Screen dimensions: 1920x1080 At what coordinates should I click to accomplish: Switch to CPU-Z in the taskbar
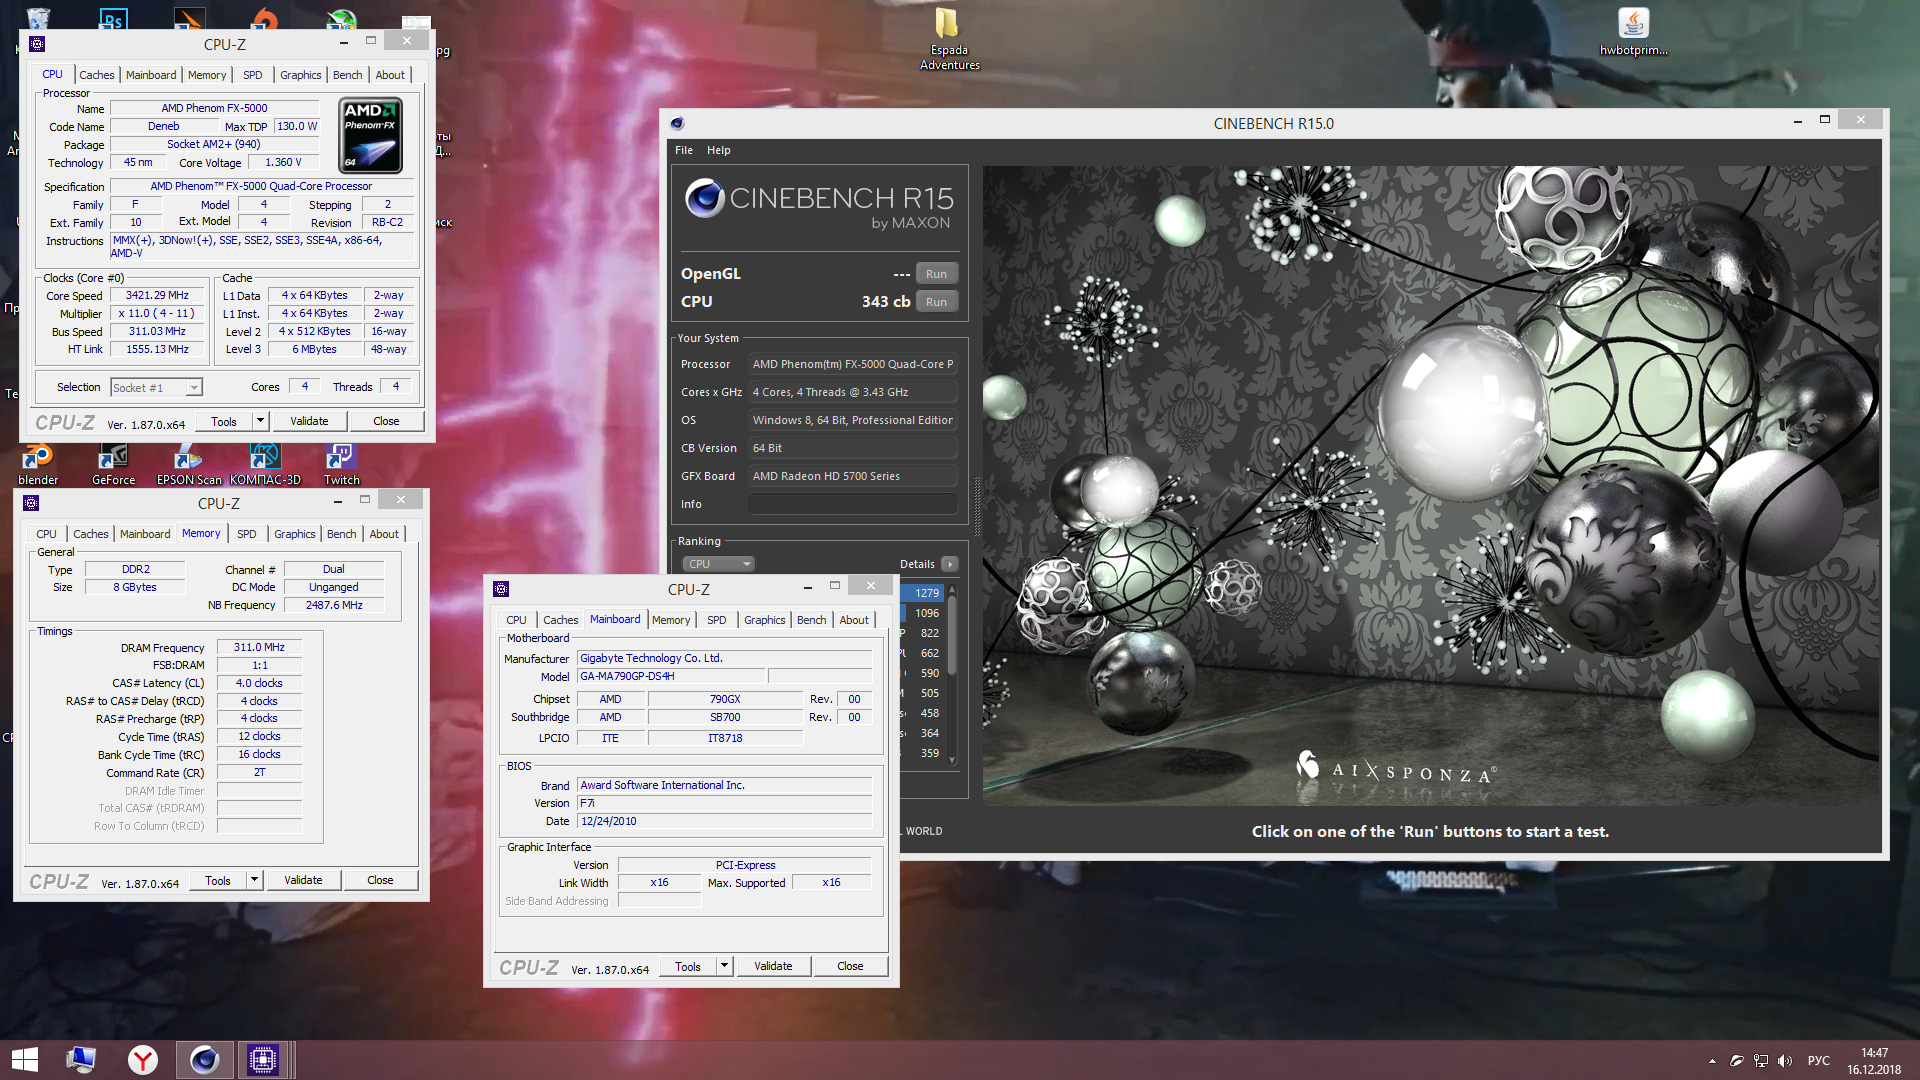coord(263,1060)
